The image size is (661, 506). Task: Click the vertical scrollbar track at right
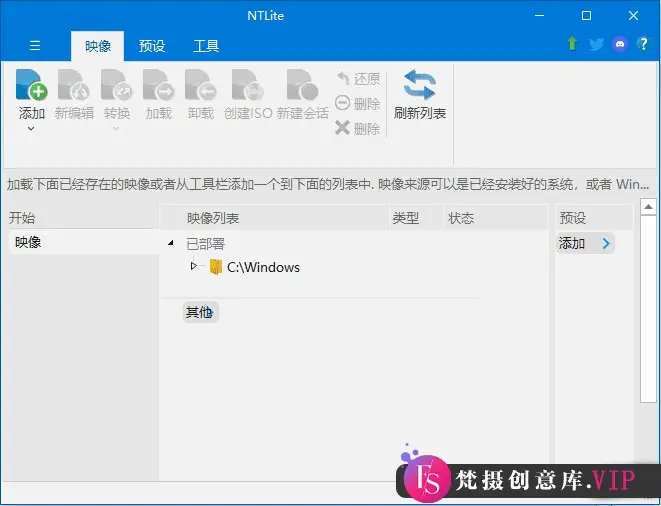click(x=648, y=309)
